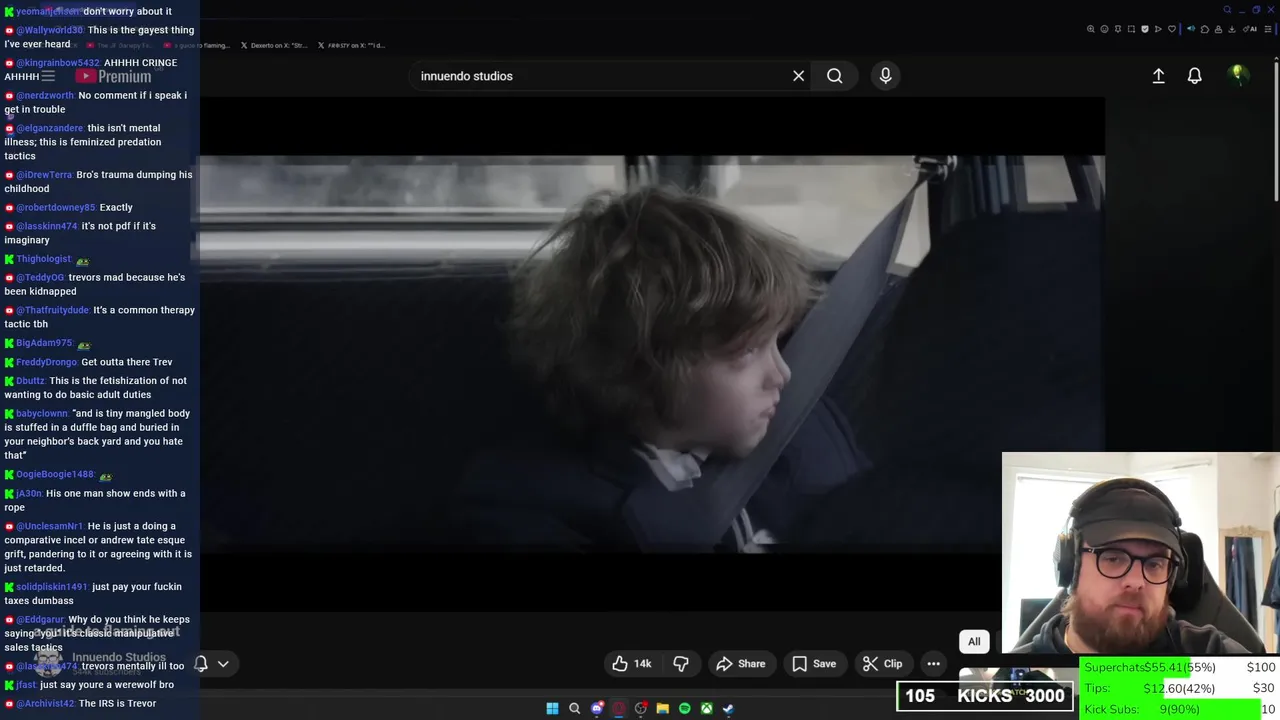Viewport: 1280px width, 720px height.
Task: Click the browser heart favorites icon
Action: [x=1172, y=29]
